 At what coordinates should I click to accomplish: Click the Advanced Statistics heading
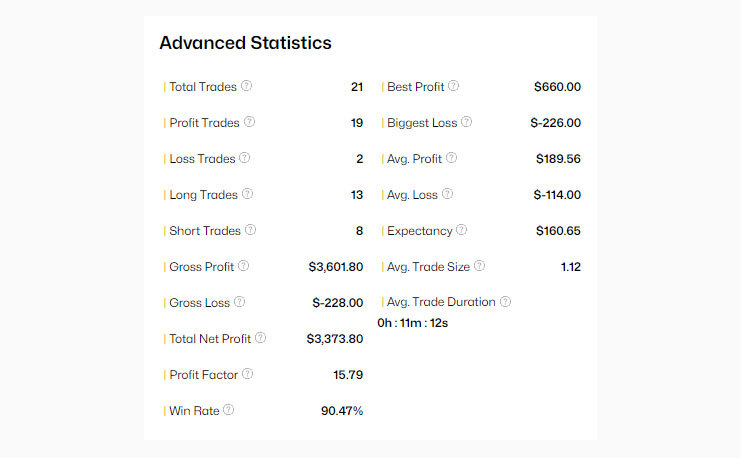click(245, 43)
